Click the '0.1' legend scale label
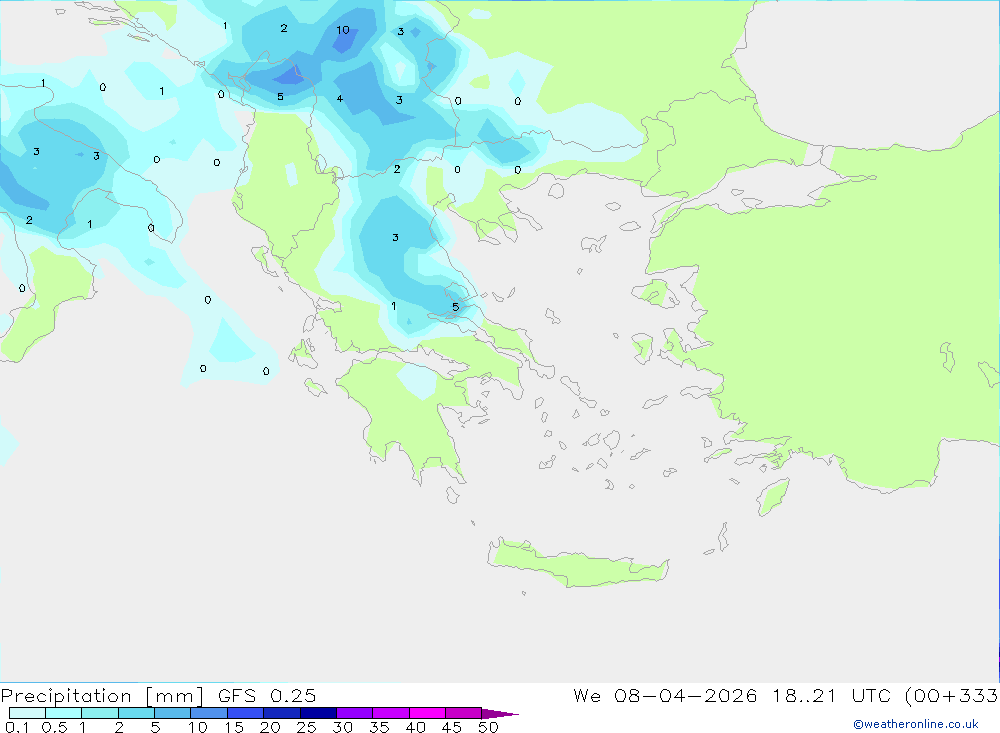The height and width of the screenshot is (733, 1000). pyautogui.click(x=17, y=727)
